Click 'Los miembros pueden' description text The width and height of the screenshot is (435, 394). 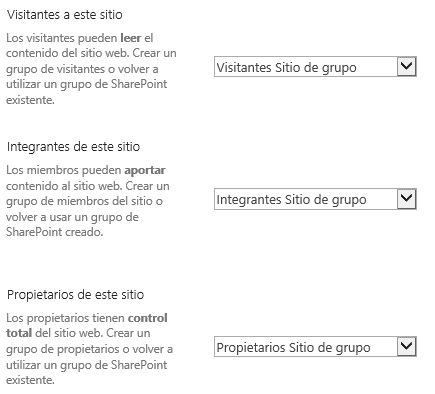64,170
